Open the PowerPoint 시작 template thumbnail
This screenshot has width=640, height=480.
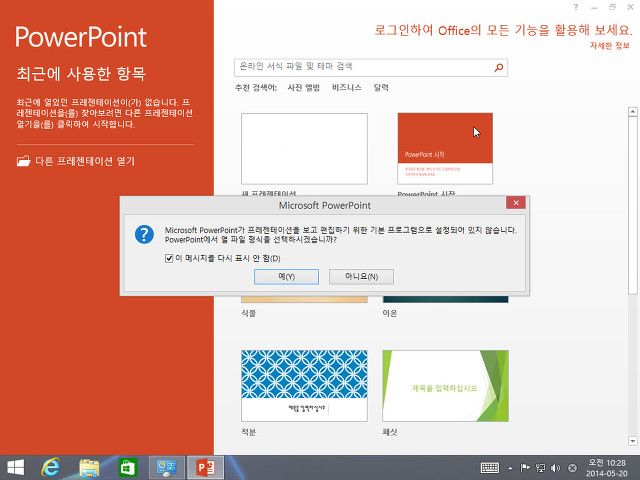445,149
